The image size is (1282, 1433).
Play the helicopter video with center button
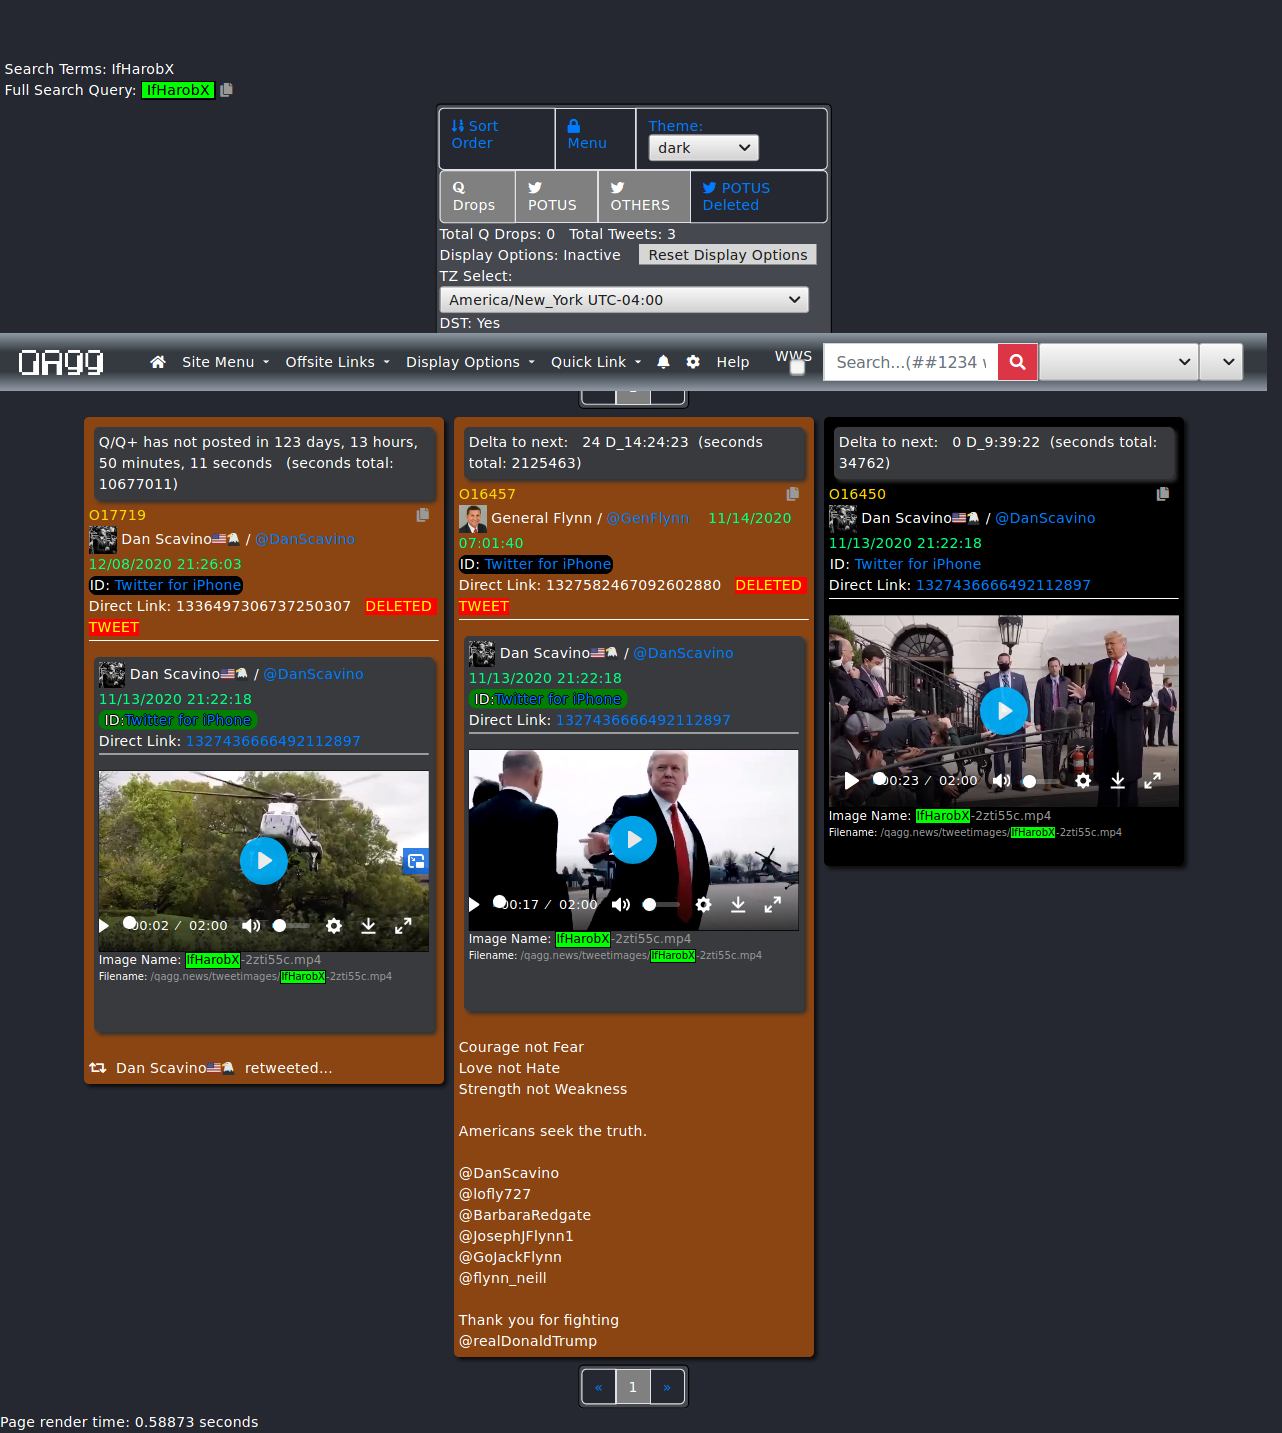point(264,861)
